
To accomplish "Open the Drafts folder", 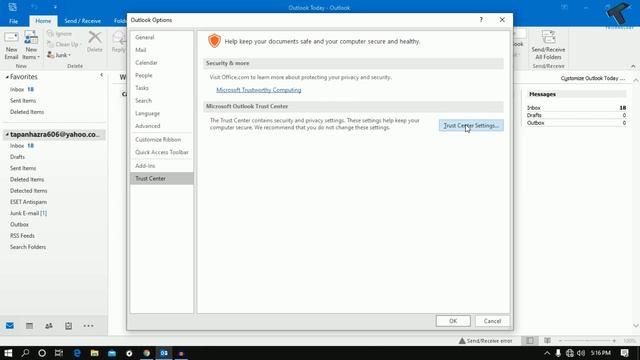I will coord(17,157).
